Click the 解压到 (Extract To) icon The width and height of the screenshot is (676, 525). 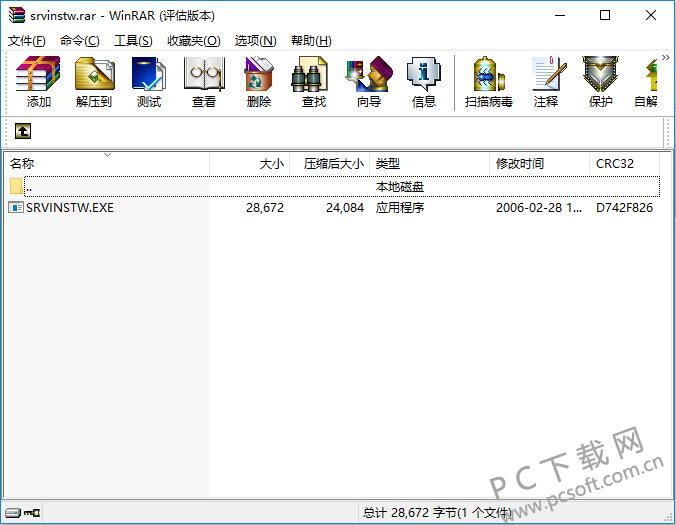94,82
